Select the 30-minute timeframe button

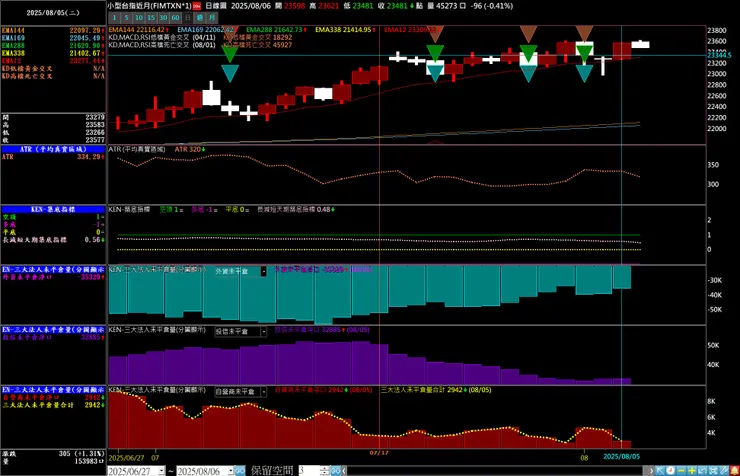point(163,17)
